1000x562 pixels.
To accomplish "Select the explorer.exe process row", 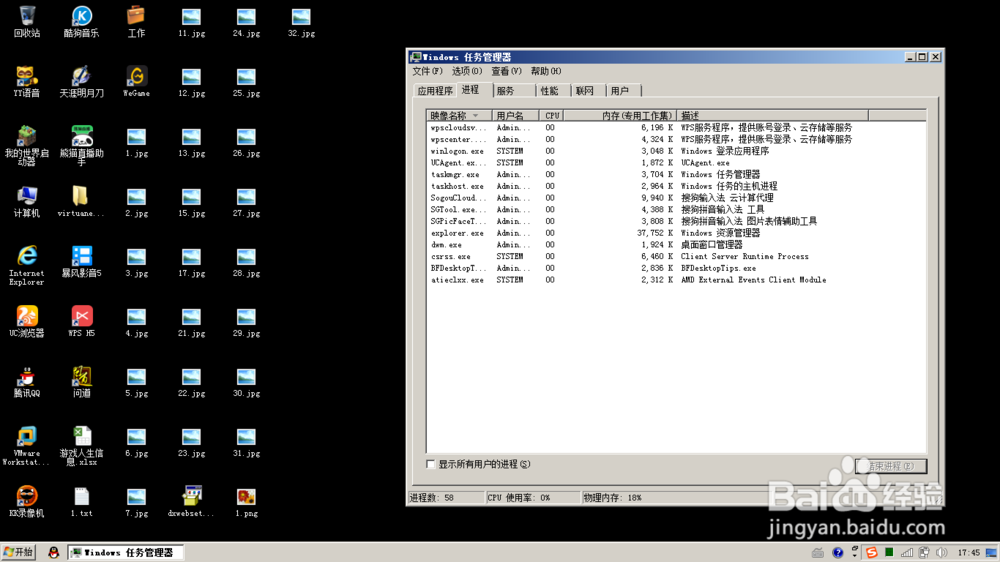I will (676, 233).
